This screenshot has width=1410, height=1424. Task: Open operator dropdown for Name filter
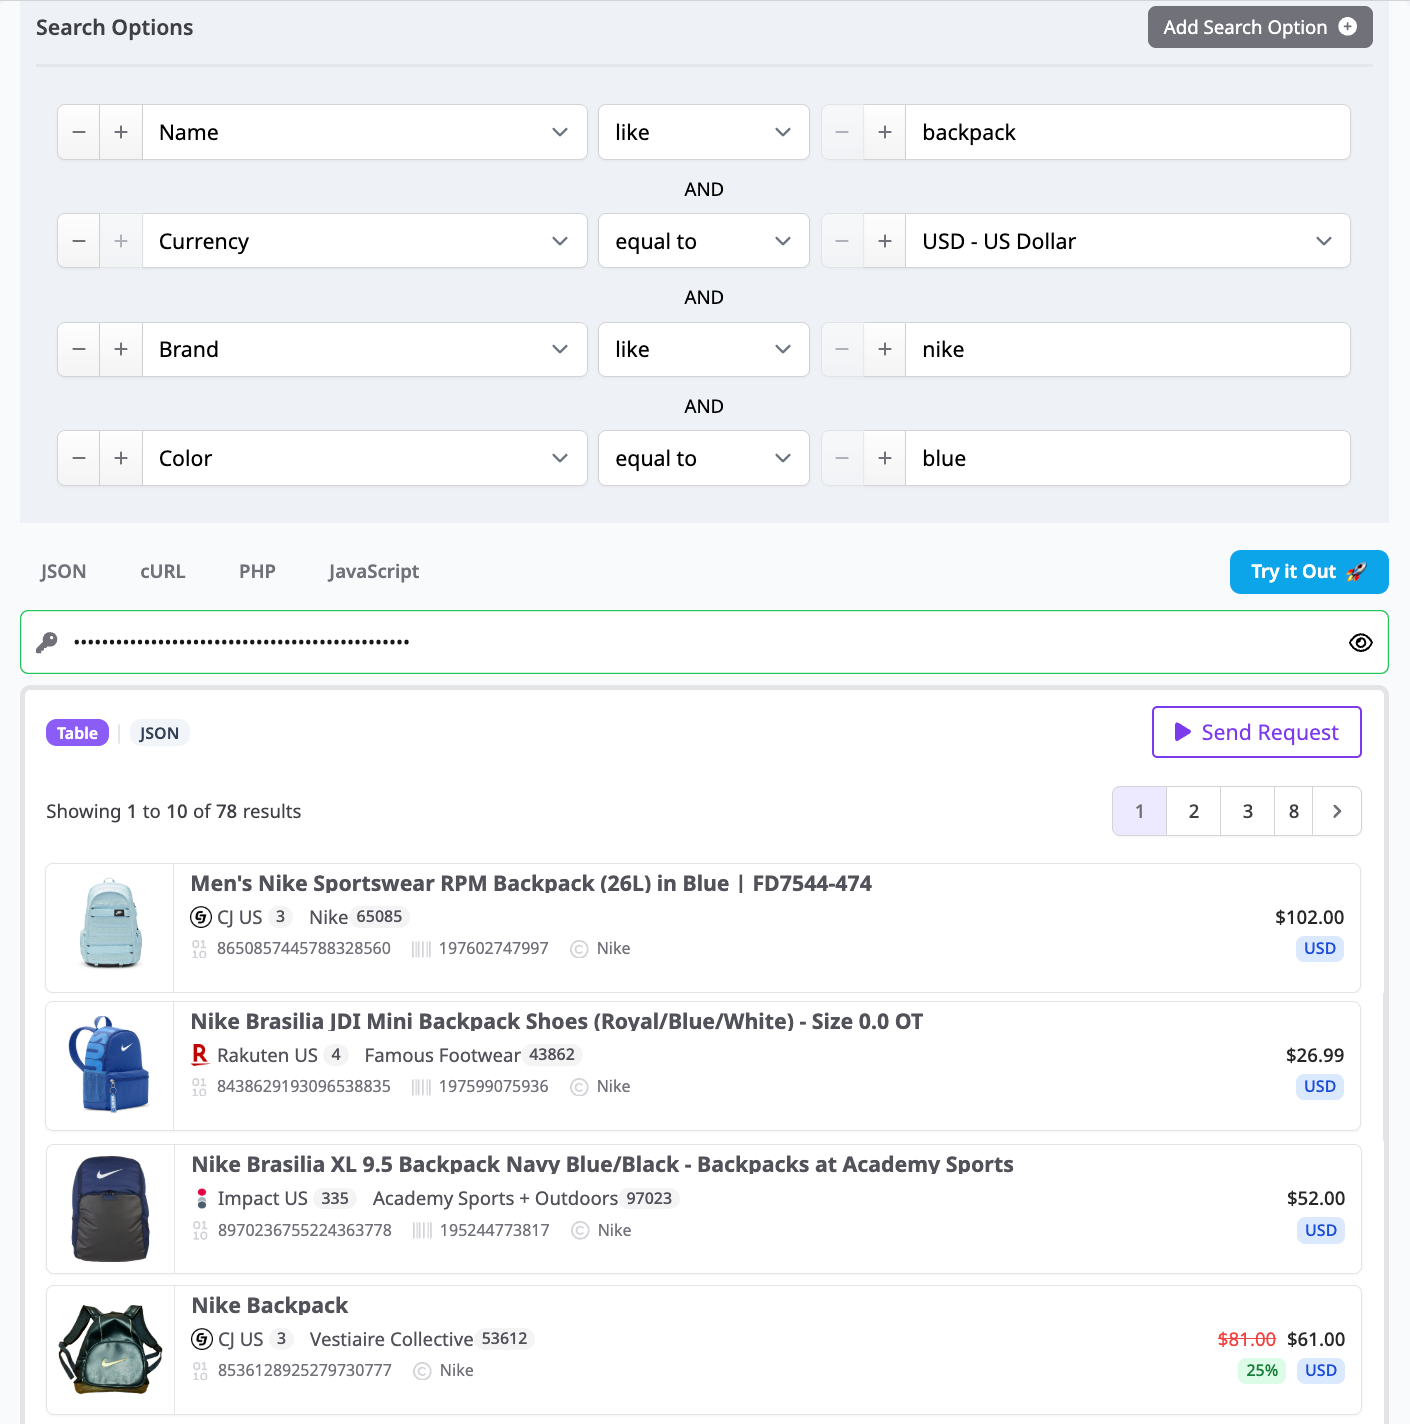pyautogui.click(x=704, y=132)
